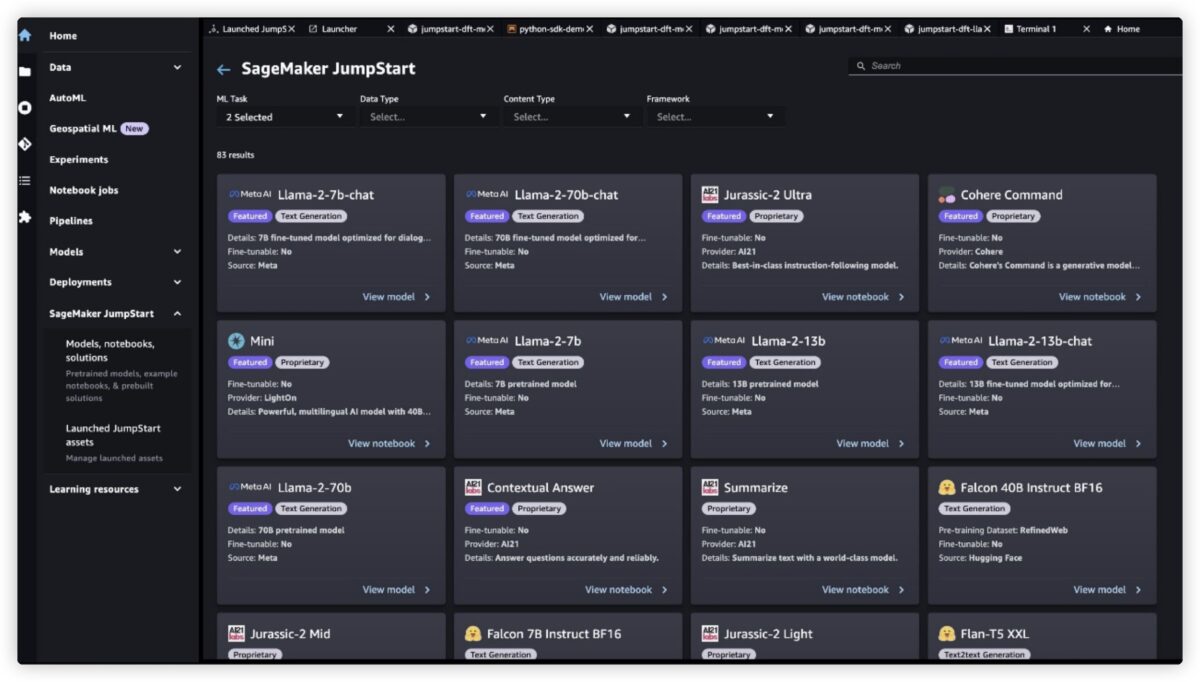
Task: Click View model on Falcon 40B Instruct card
Action: coord(1107,590)
